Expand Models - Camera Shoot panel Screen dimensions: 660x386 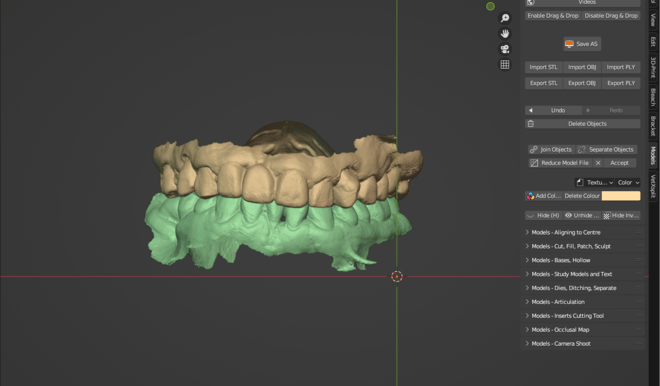(x=583, y=343)
